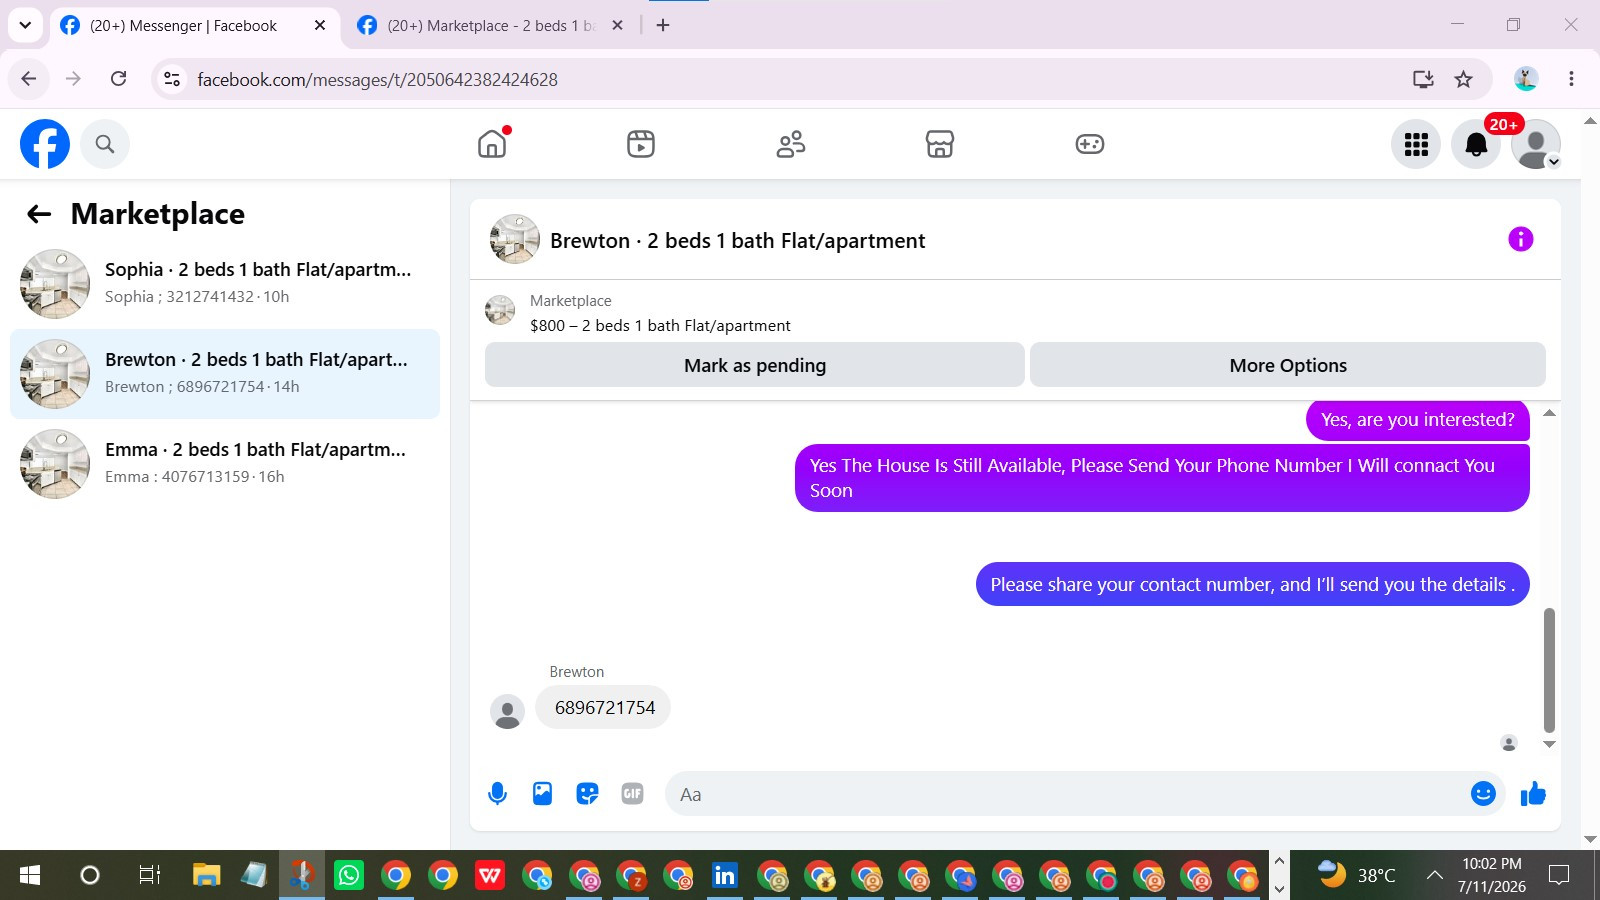Viewport: 1600px width, 900px height.
Task: Go back using the arrow beside Marketplace heading
Action: pos(39,214)
